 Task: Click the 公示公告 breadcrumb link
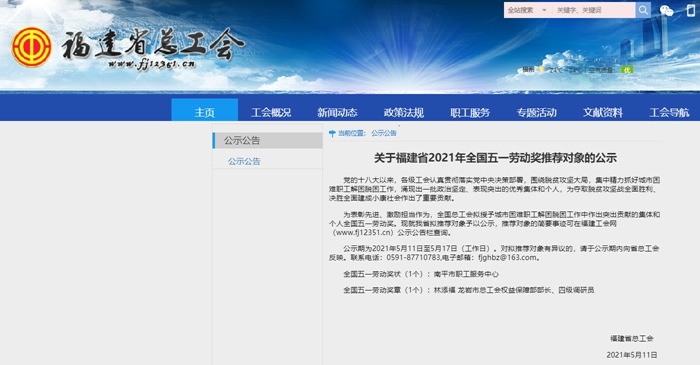tap(383, 133)
